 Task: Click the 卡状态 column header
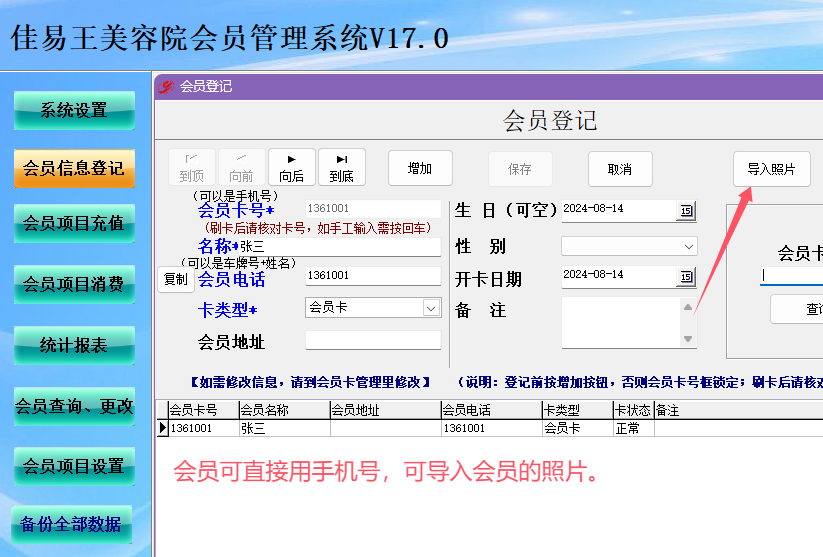(634, 410)
